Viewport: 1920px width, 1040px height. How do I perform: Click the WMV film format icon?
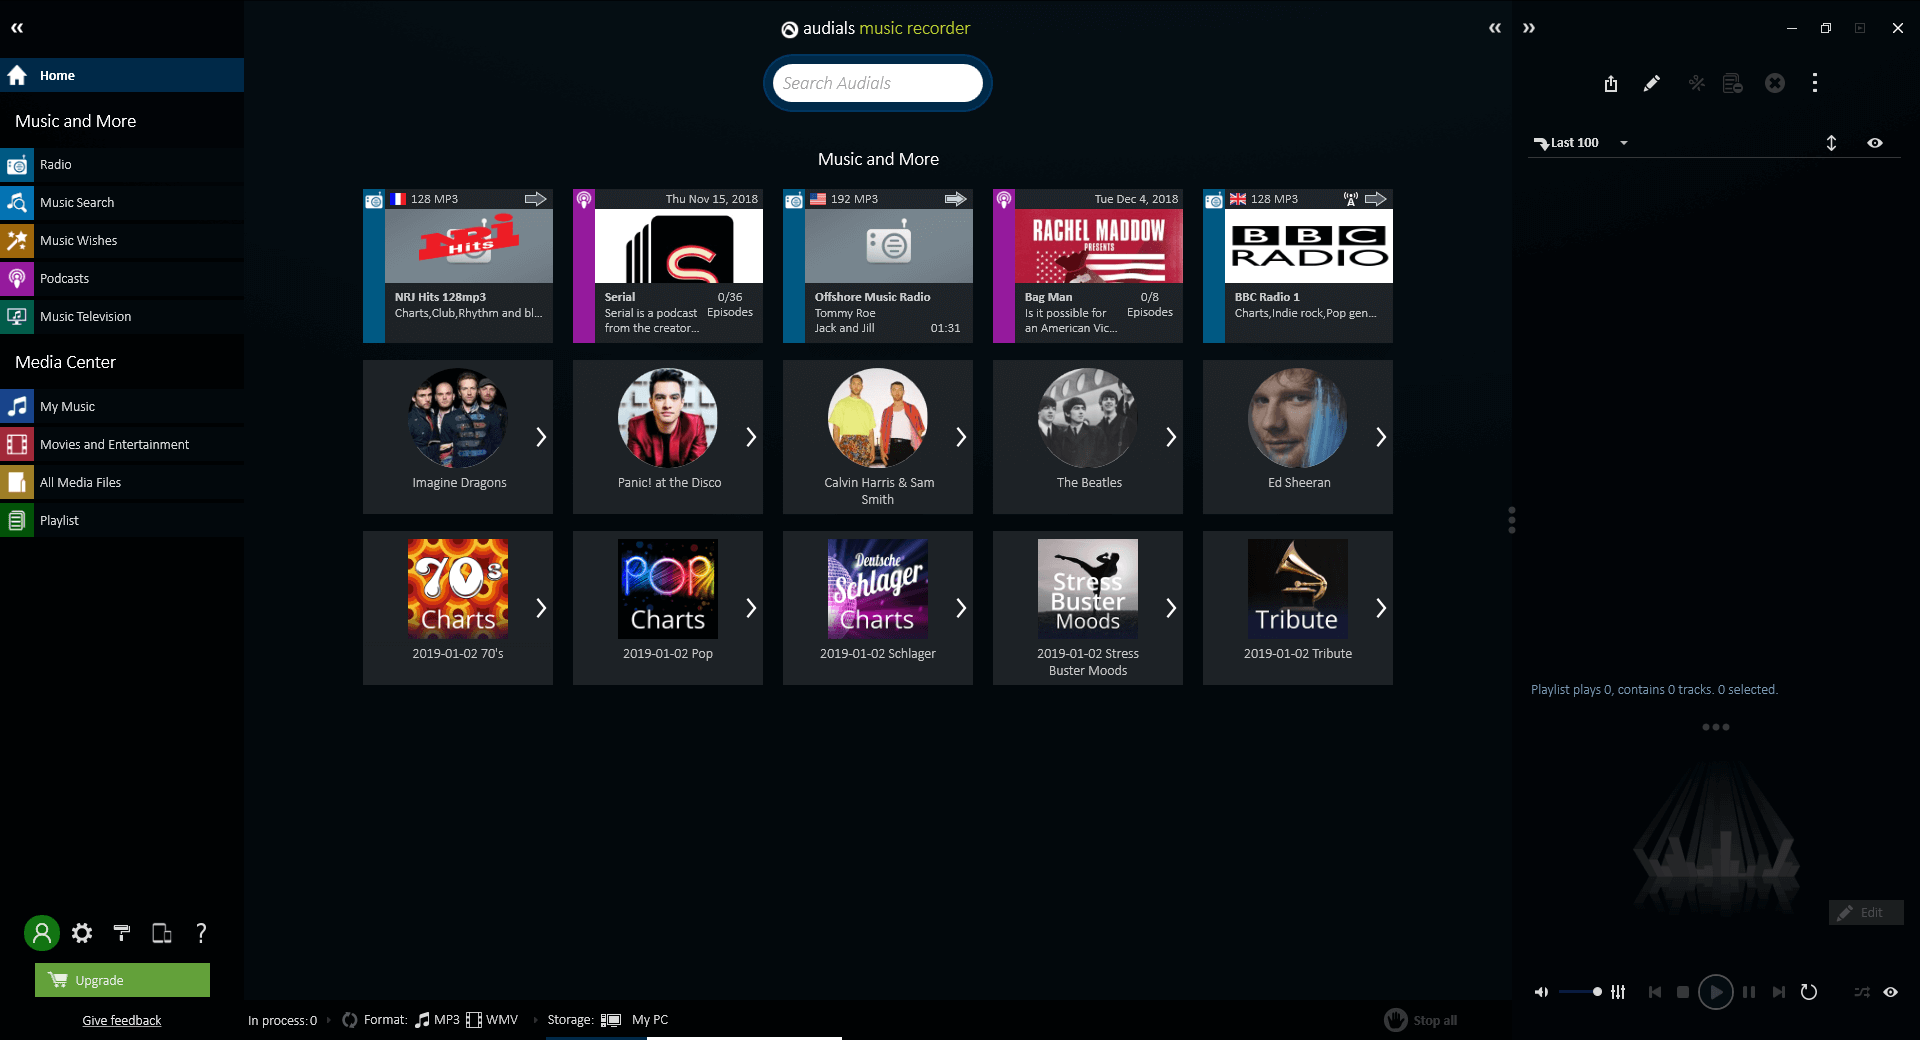pyautogui.click(x=474, y=1020)
